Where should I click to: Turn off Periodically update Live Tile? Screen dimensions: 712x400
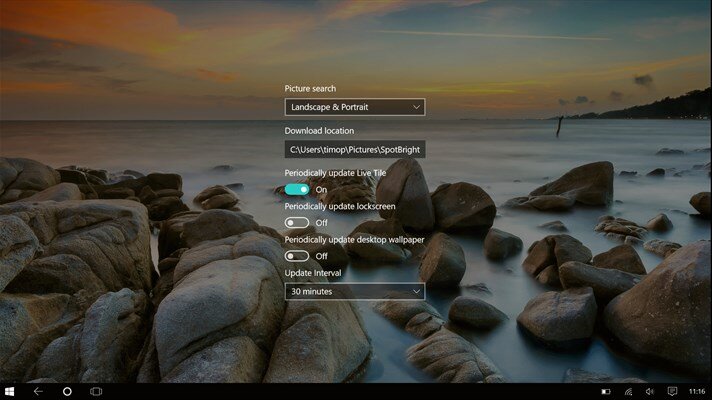pos(297,189)
